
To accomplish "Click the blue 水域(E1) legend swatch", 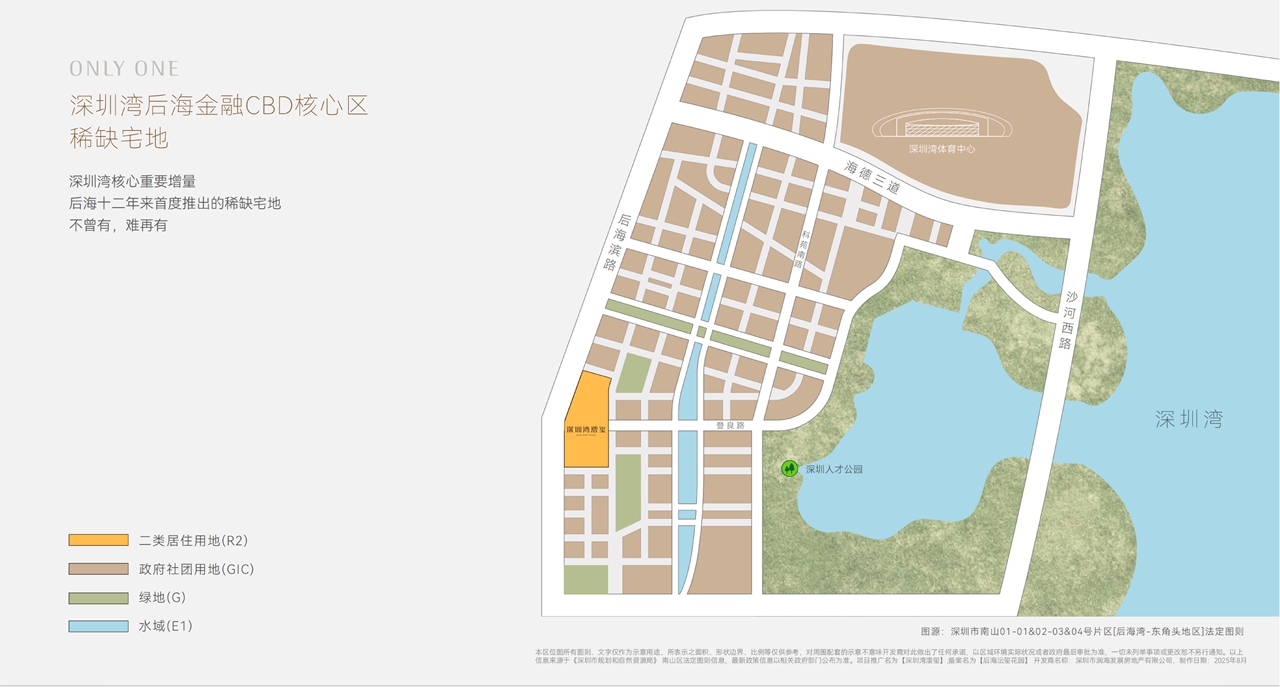I will coord(98,627).
